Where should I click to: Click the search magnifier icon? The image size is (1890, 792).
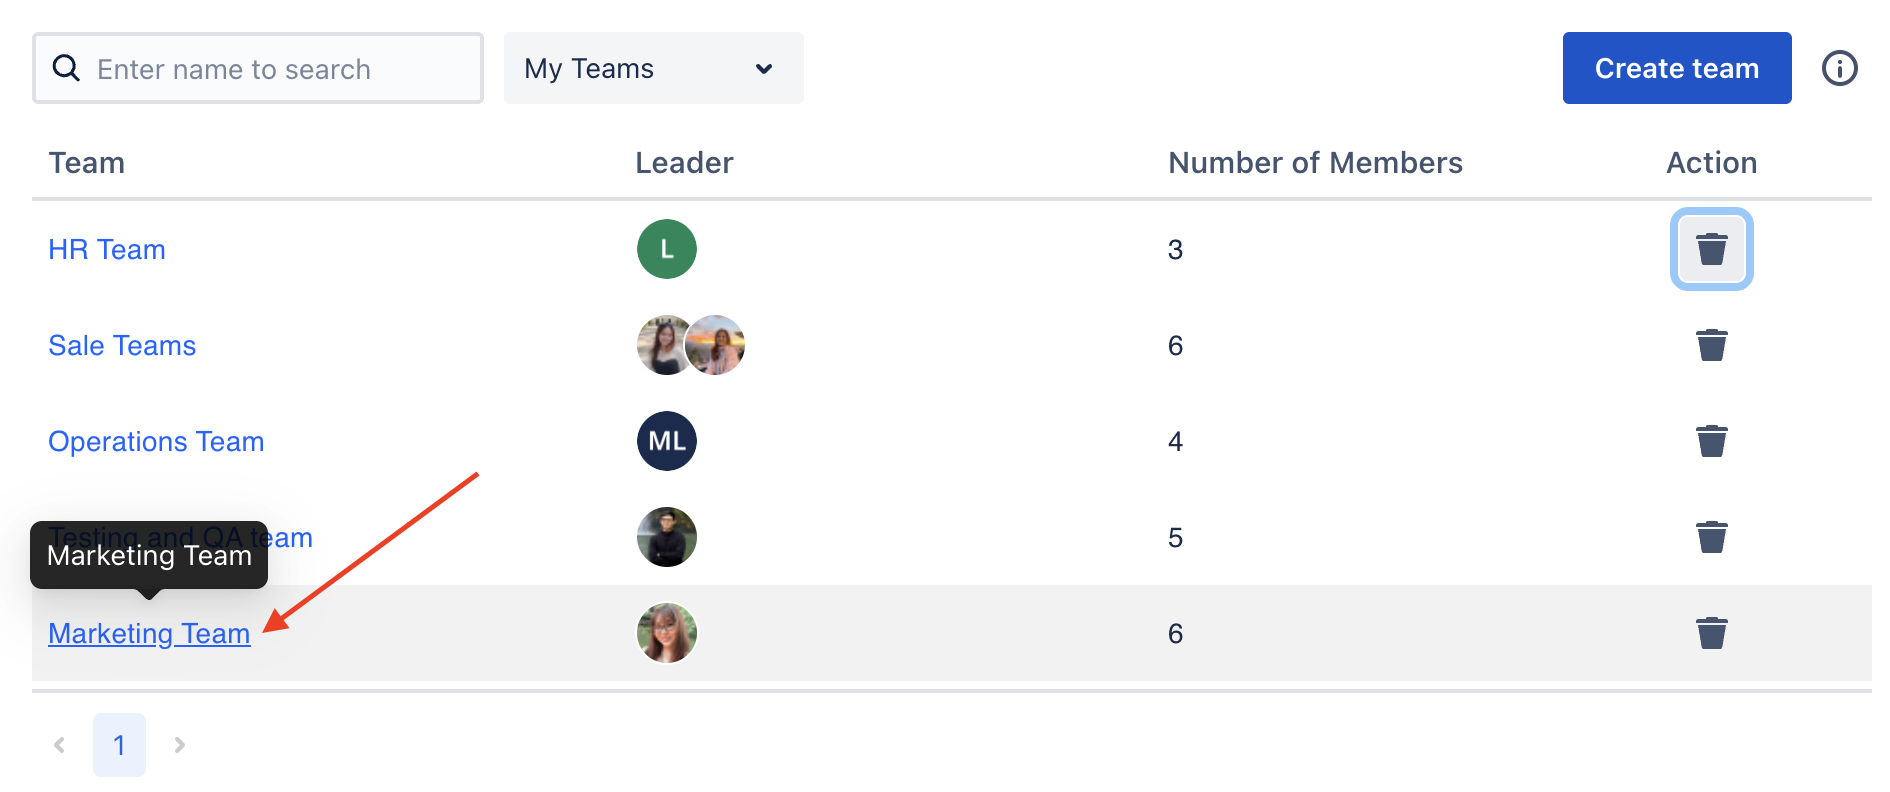coord(66,68)
